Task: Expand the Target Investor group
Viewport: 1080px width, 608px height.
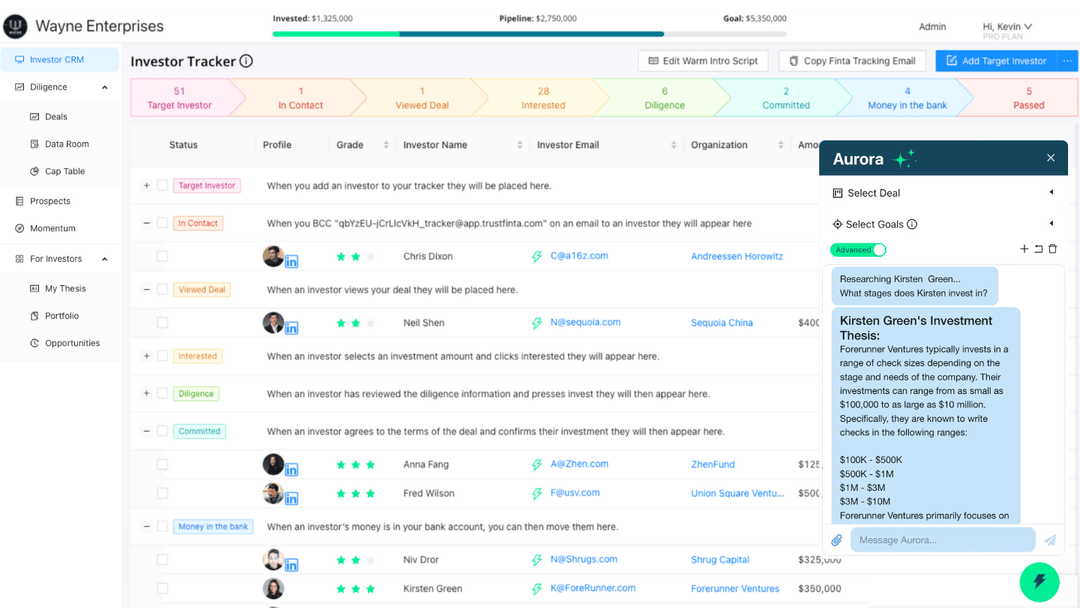Action: [146, 185]
